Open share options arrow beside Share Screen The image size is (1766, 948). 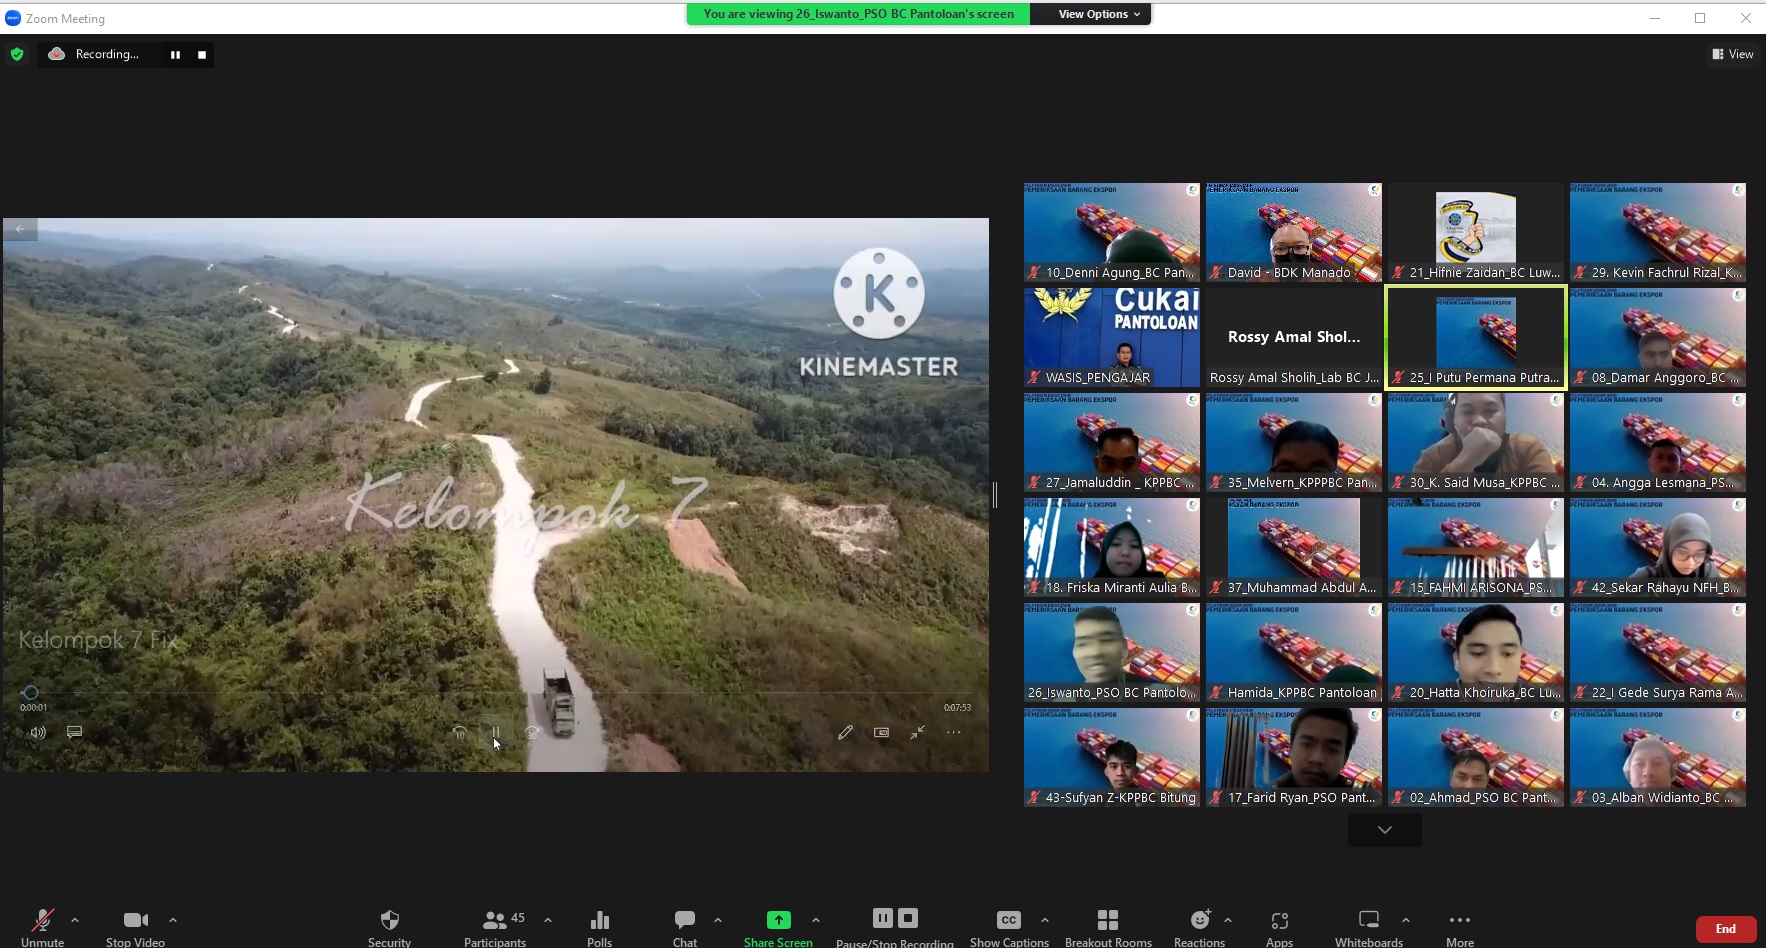click(816, 920)
